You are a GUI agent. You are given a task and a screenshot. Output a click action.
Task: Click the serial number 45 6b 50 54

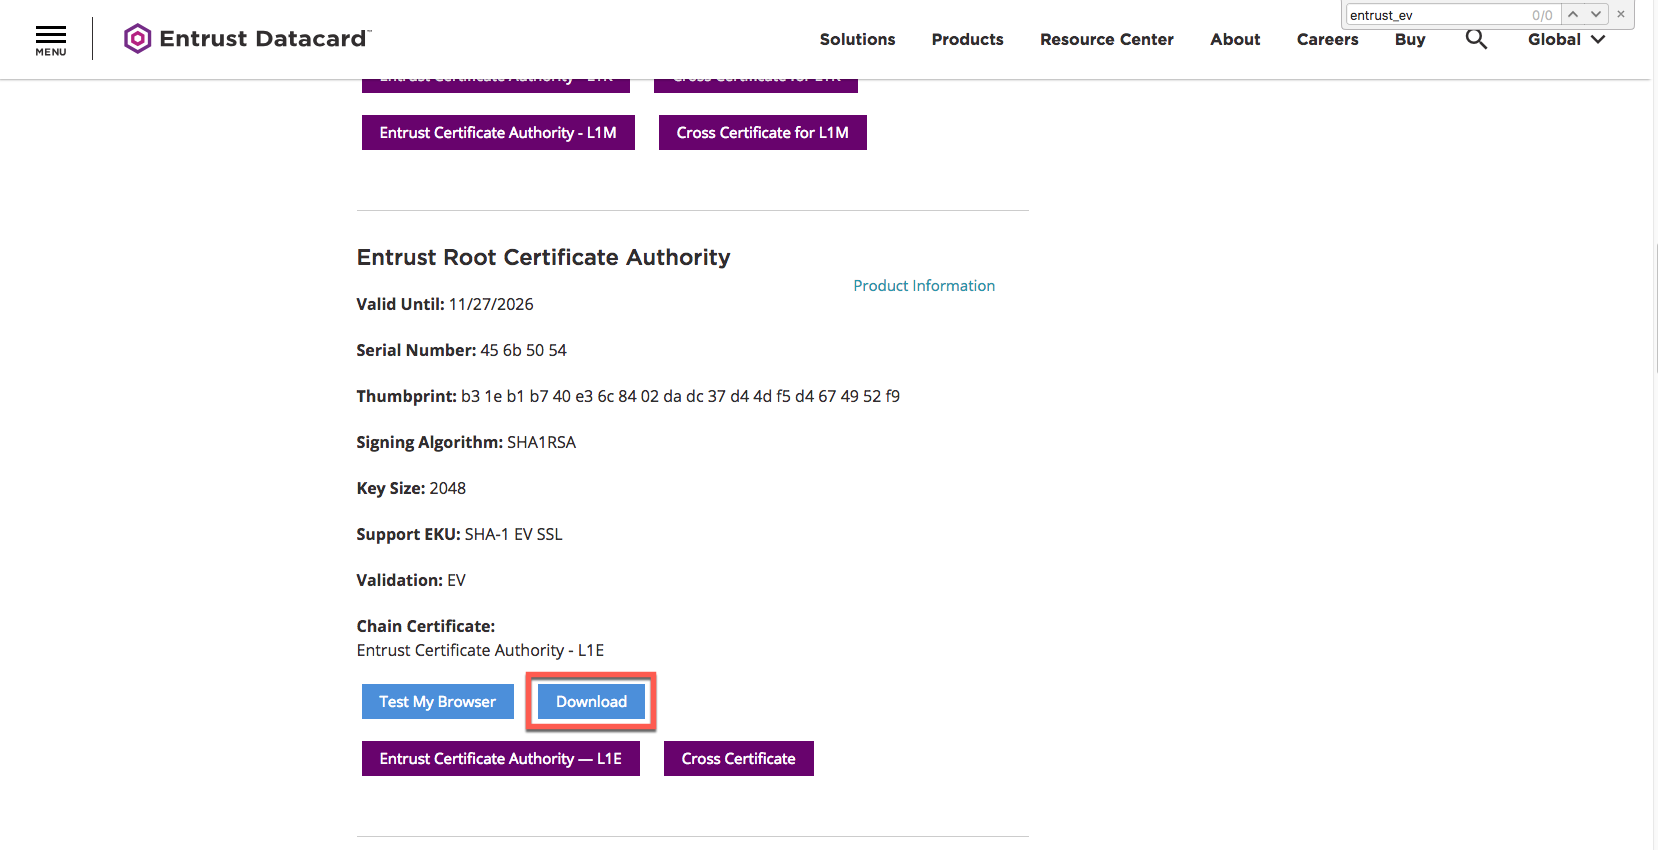(x=523, y=350)
